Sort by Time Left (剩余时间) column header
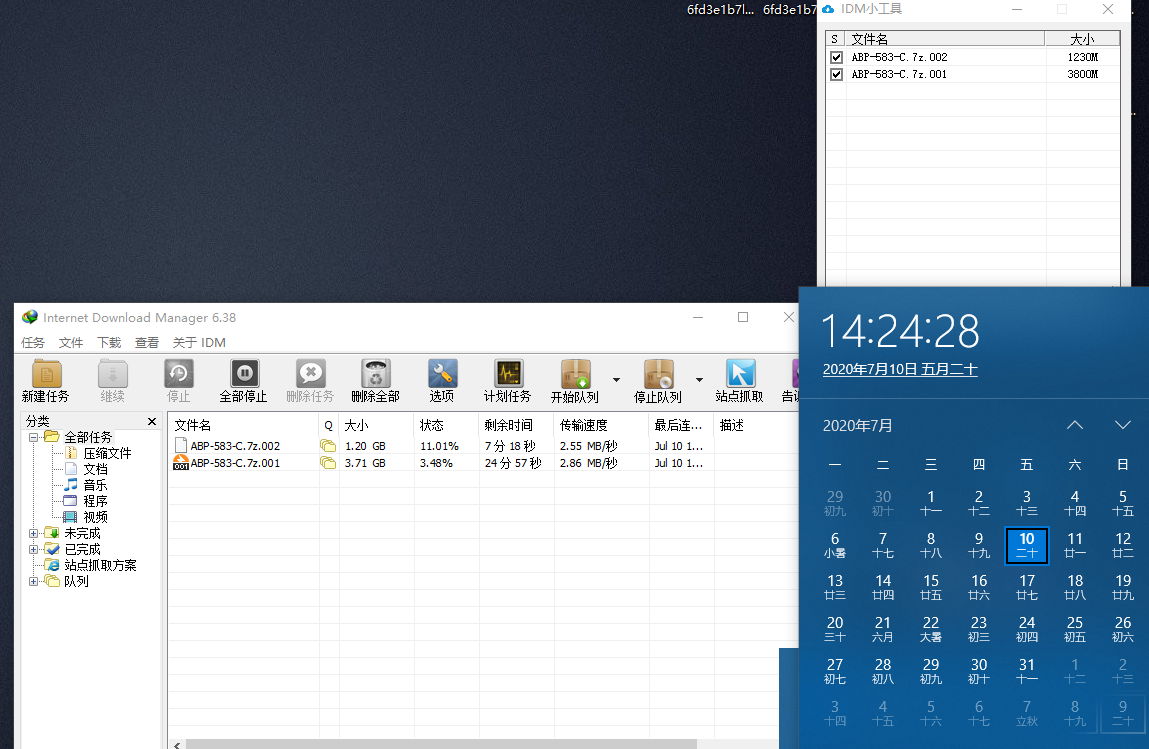The image size is (1149, 749). pyautogui.click(x=517, y=425)
